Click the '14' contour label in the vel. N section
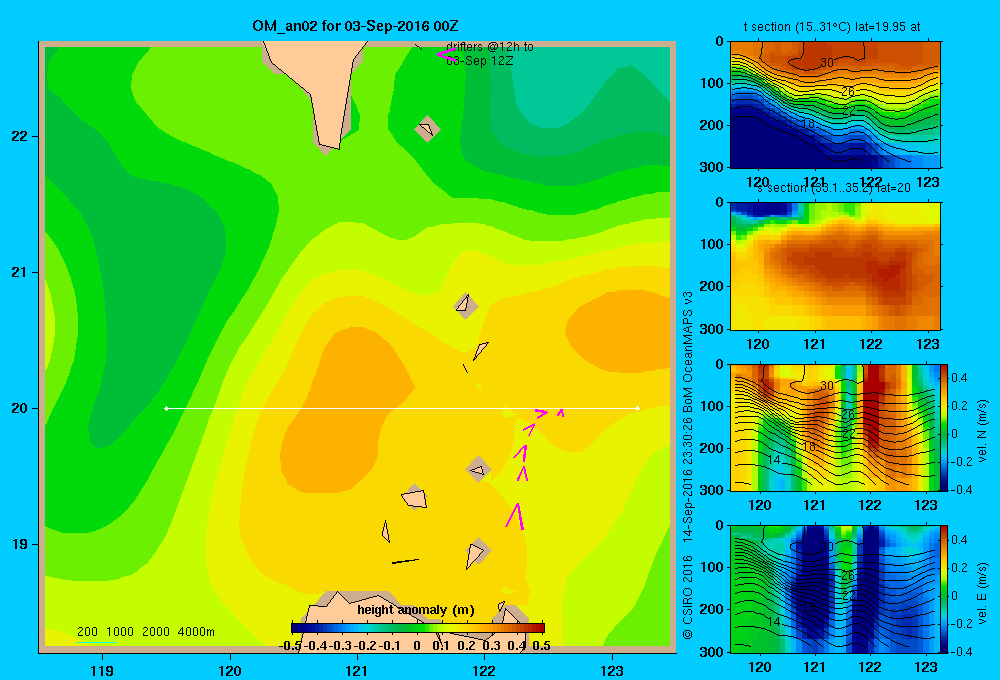 tap(774, 460)
